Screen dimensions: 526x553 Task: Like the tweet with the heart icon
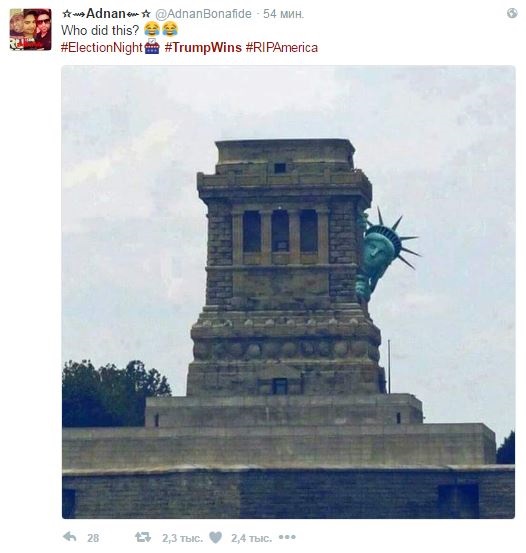(x=216, y=537)
